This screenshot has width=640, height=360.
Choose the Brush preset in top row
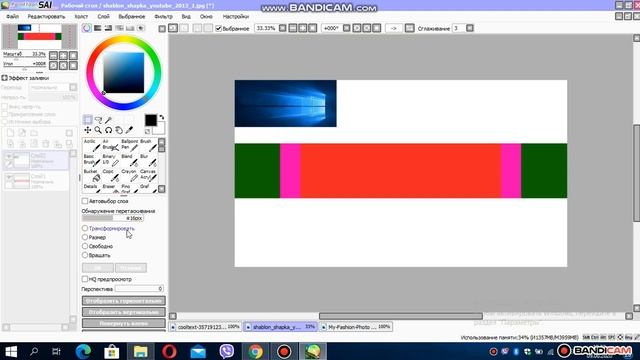[148, 145]
